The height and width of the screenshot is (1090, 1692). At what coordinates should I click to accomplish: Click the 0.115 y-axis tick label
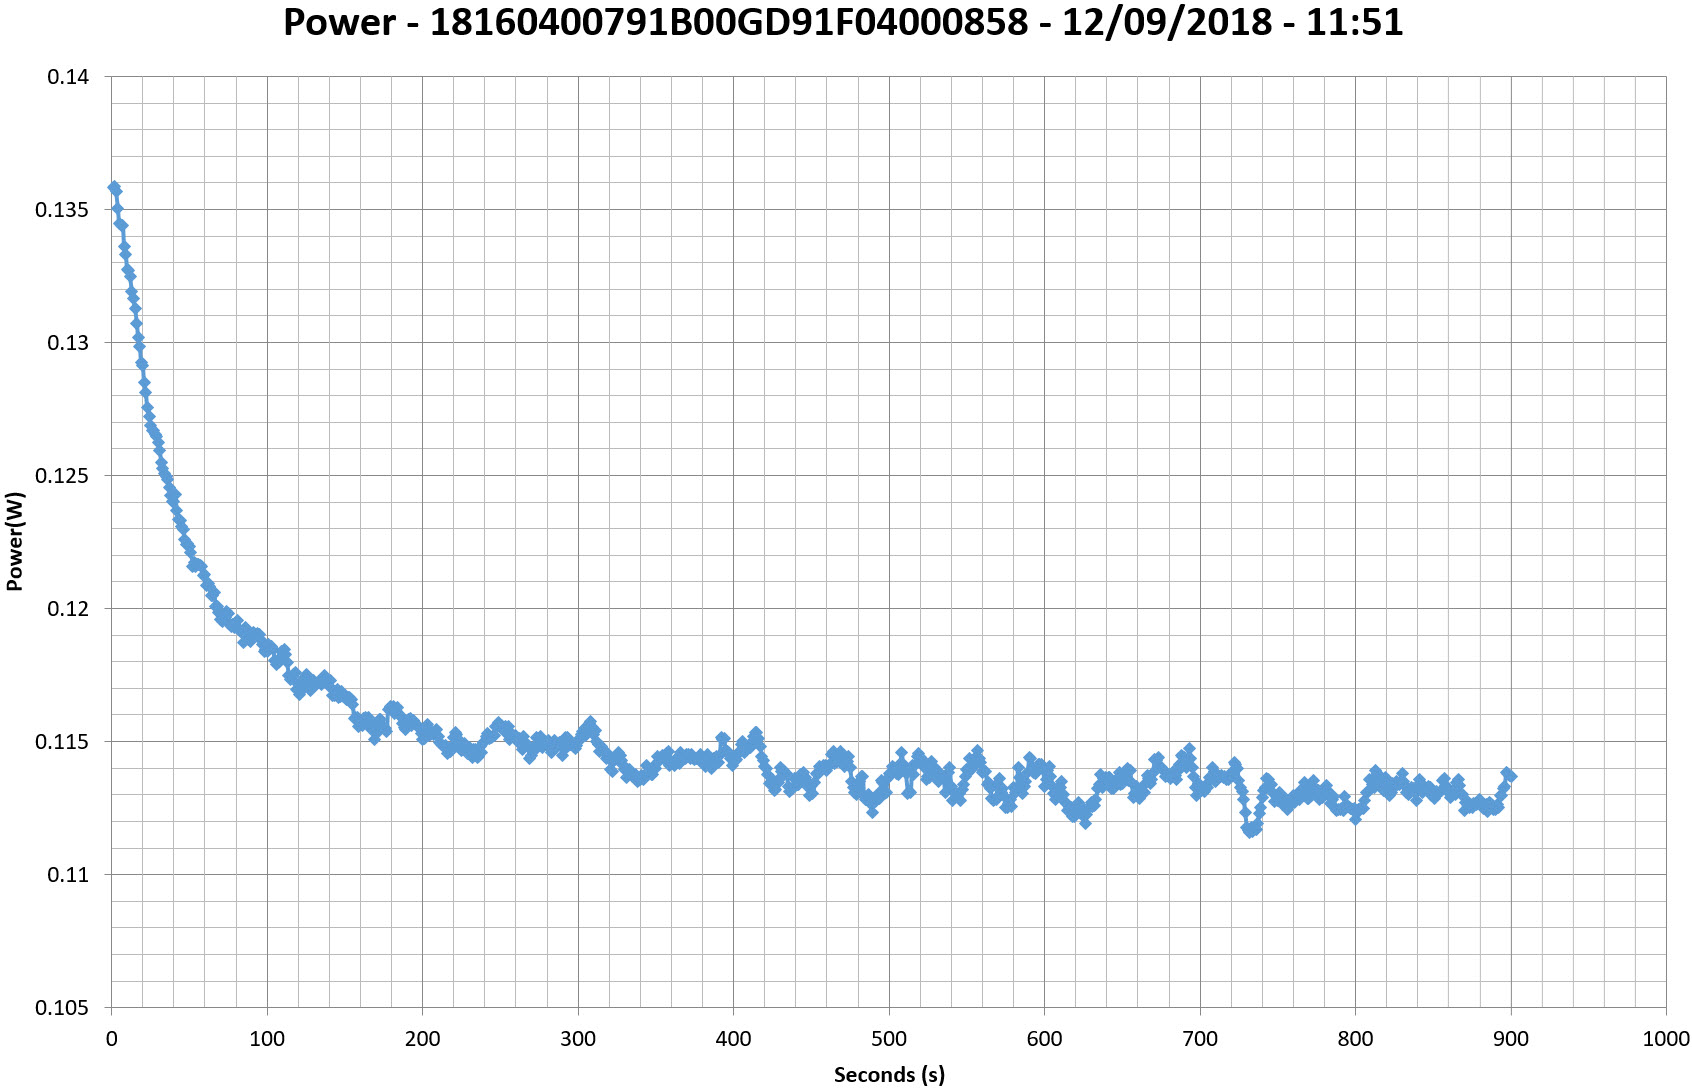62,742
